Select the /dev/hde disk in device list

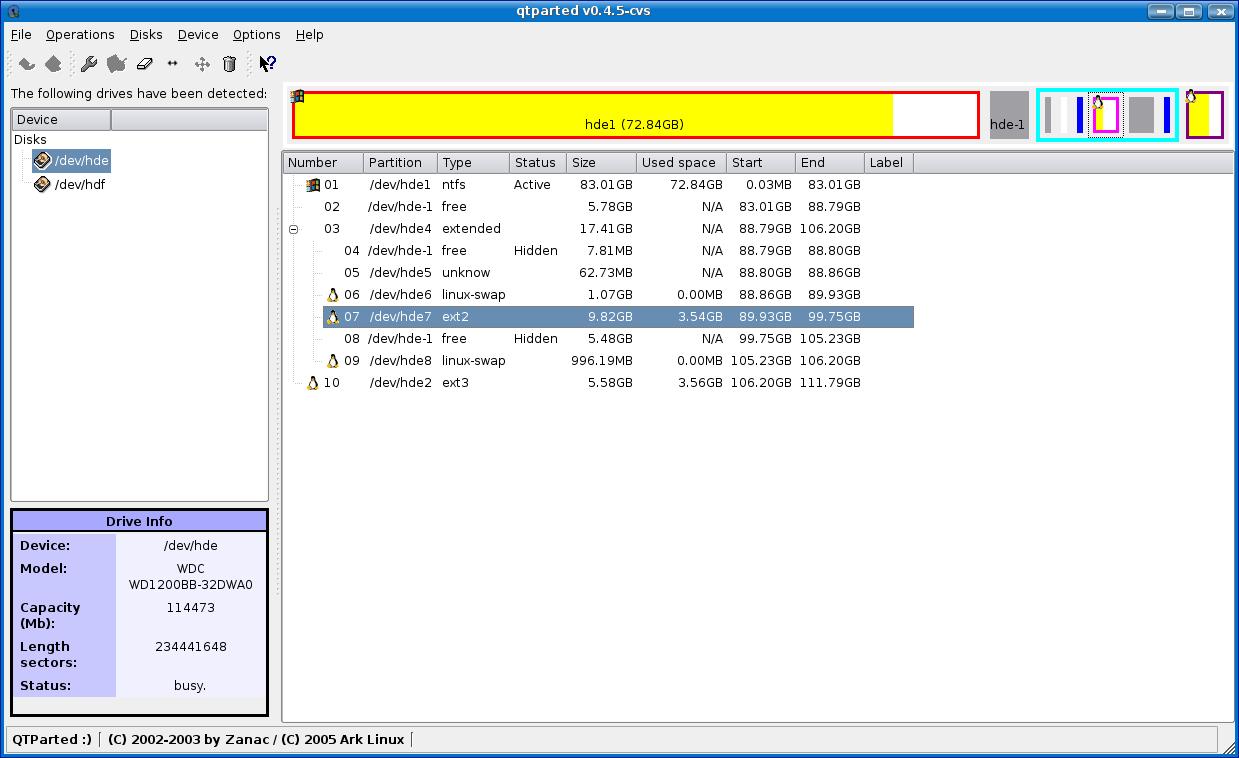pos(80,160)
